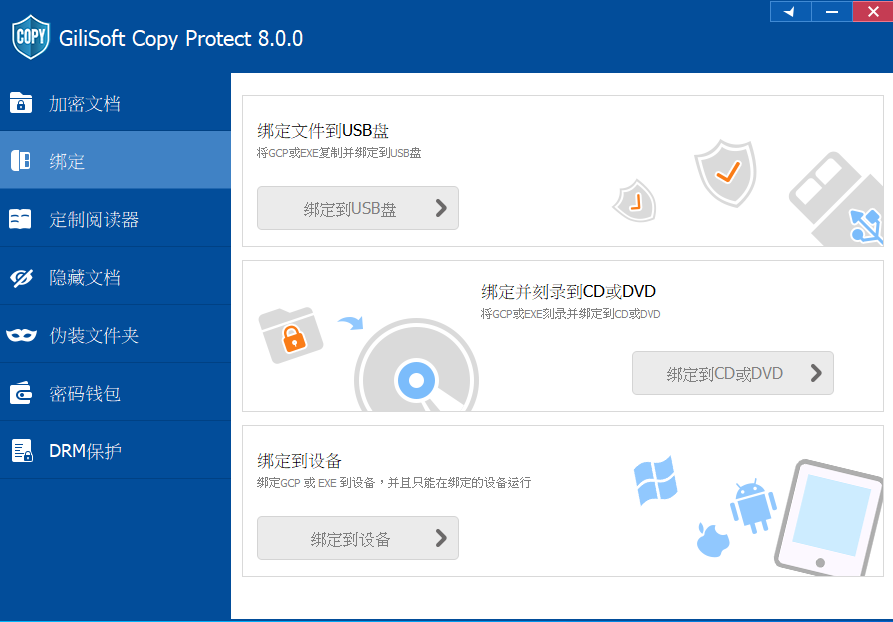Click the 绑定并刻录到CD或DVD heading
The image size is (893, 622).
(x=568, y=292)
